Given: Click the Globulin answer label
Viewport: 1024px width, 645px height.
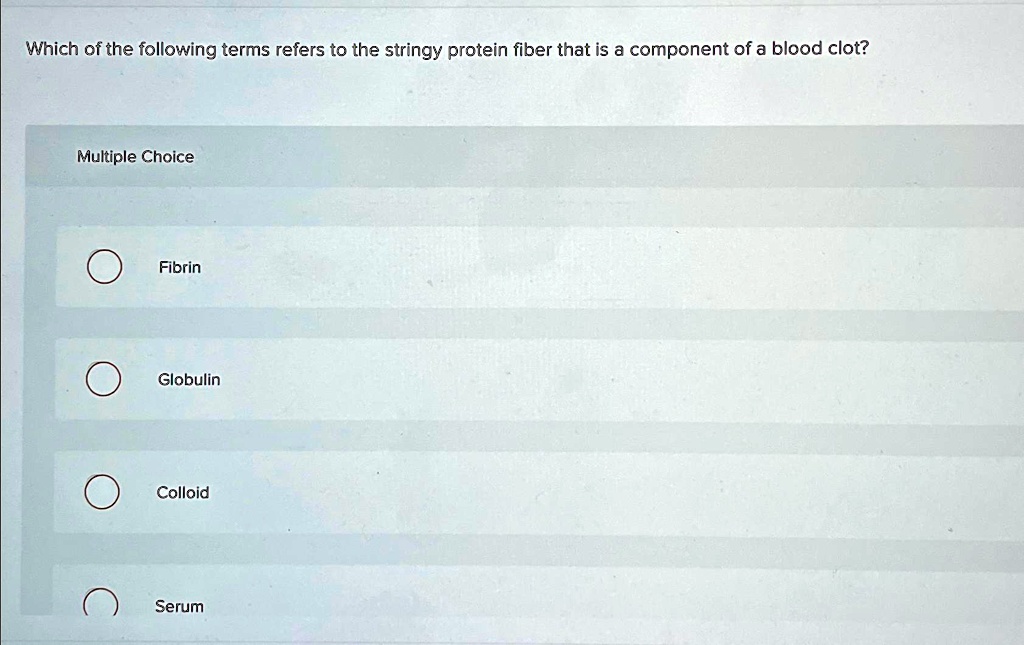Looking at the screenshot, I should click(190, 379).
